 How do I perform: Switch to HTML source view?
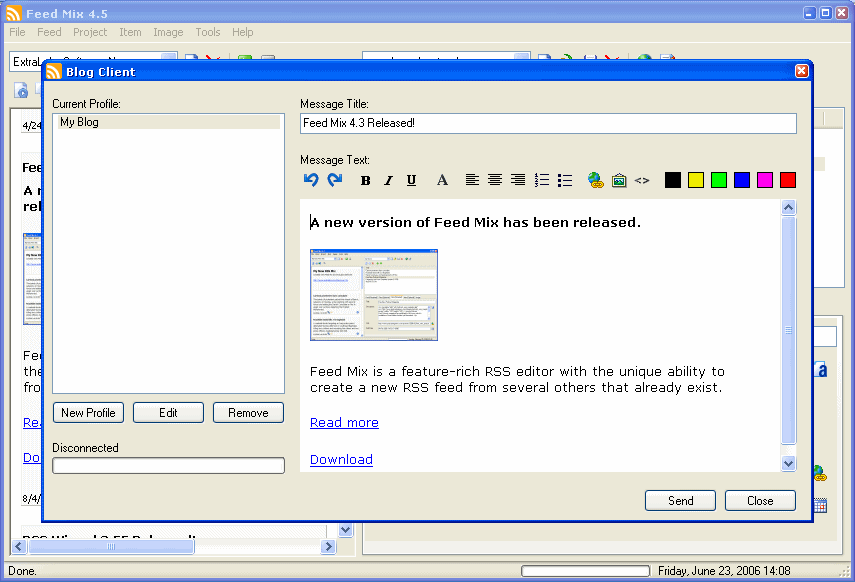tap(642, 180)
